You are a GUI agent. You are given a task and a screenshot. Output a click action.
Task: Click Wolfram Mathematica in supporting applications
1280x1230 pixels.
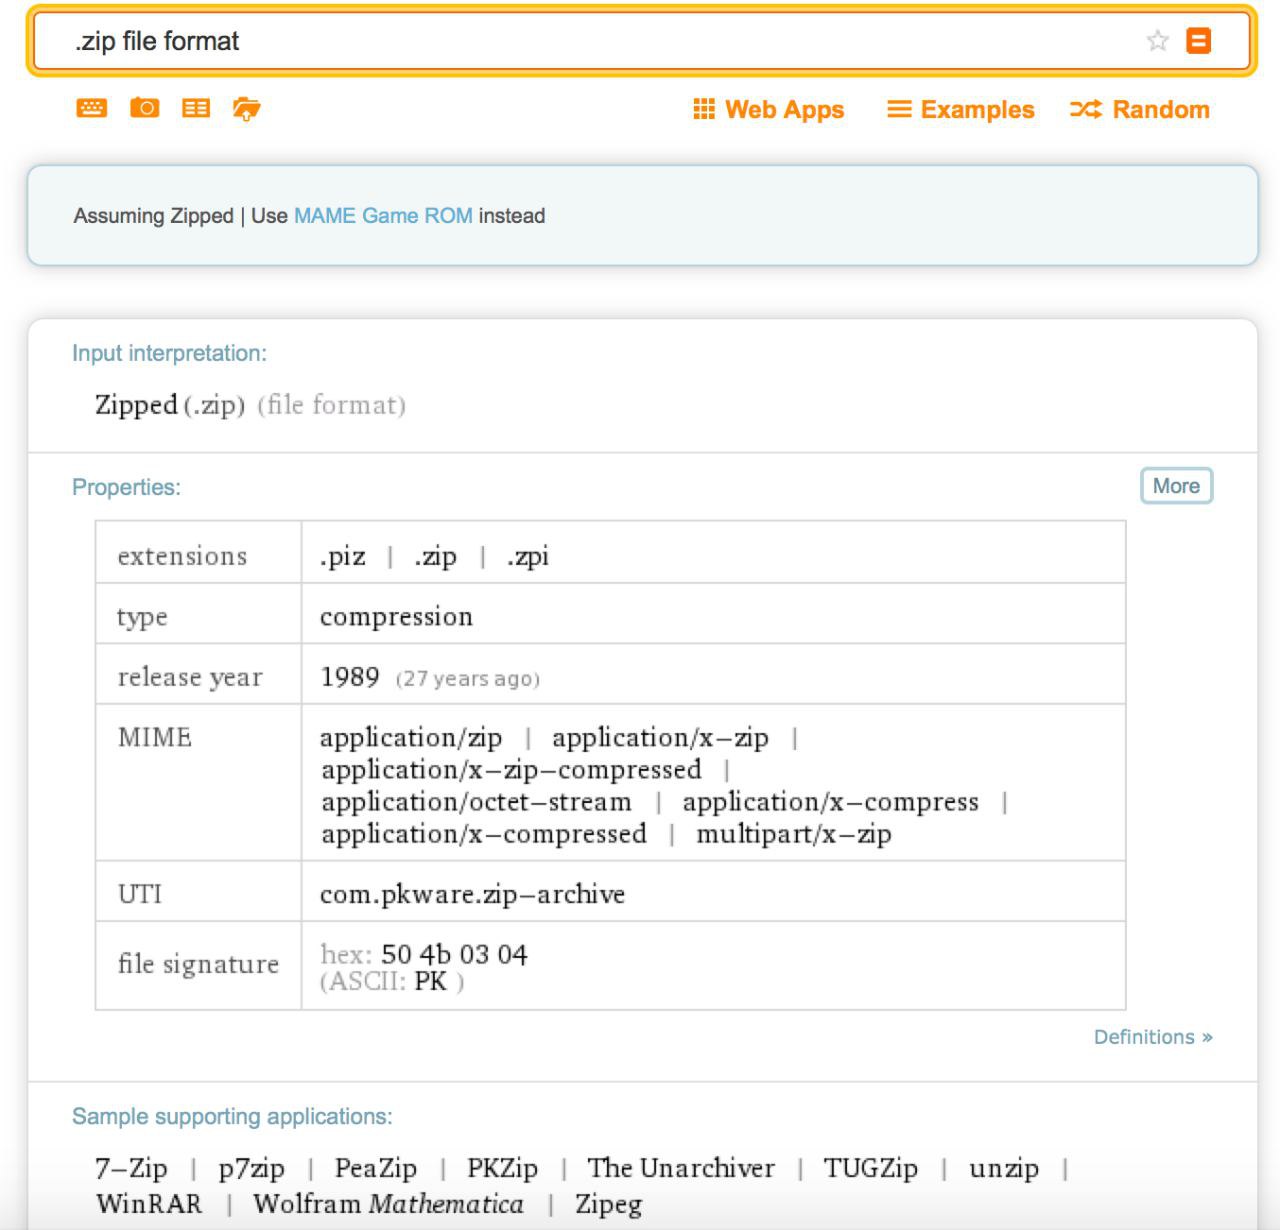(x=388, y=1203)
